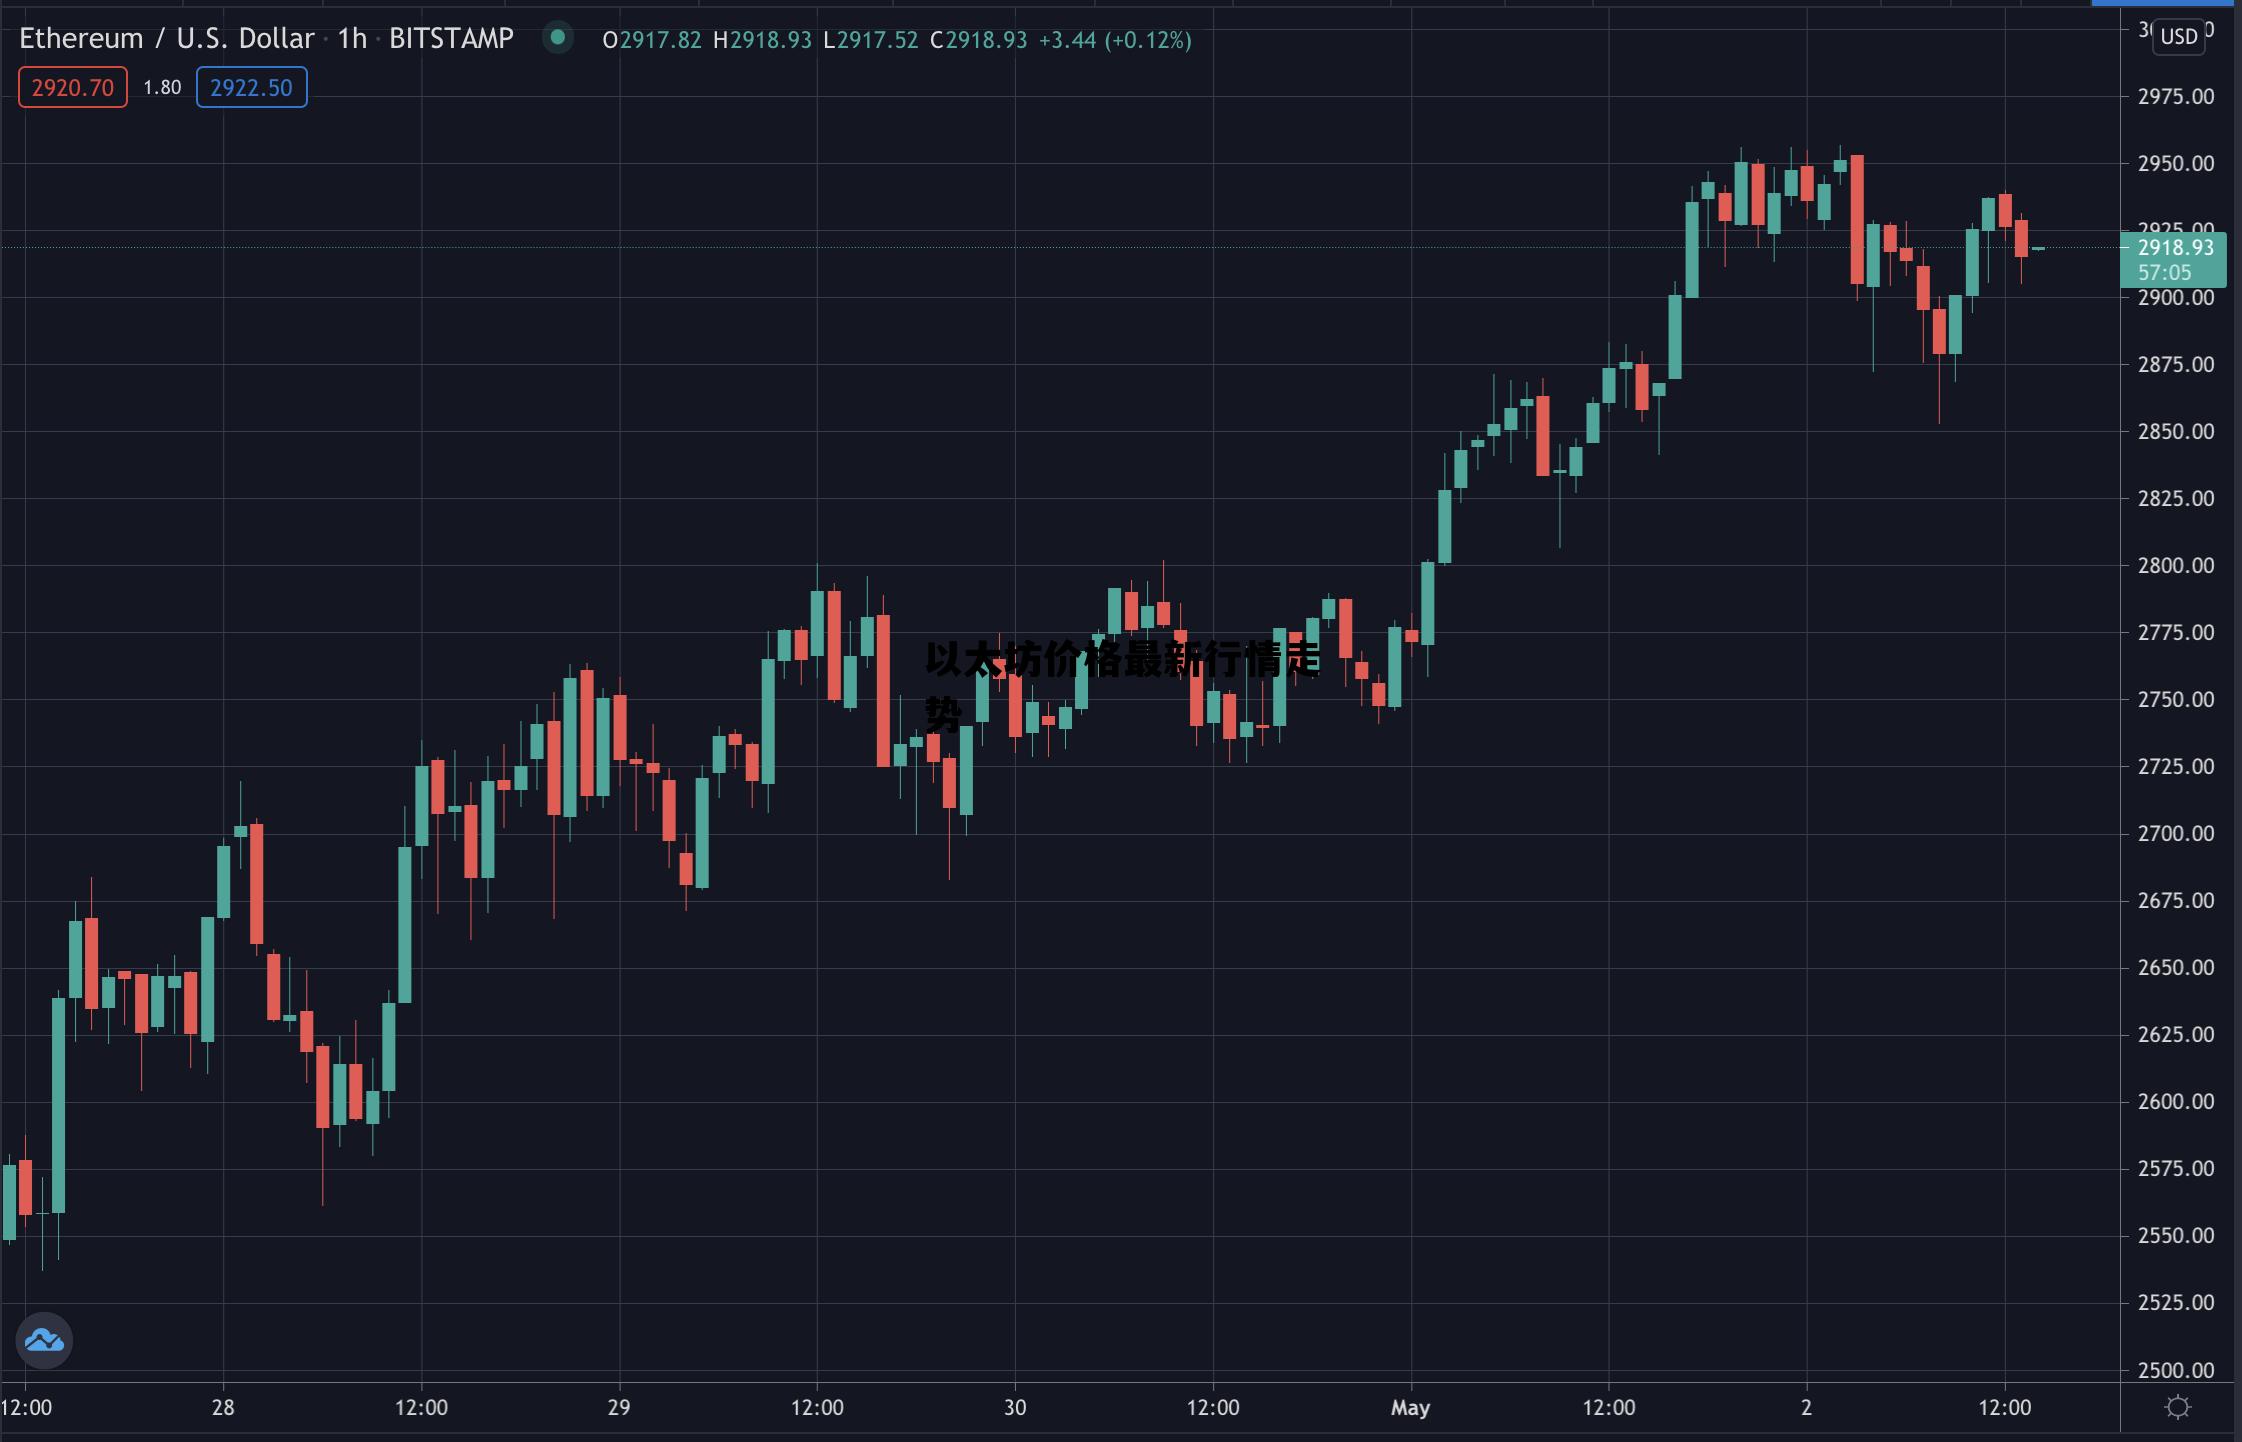Image resolution: width=2242 pixels, height=1442 pixels.
Task: Click the 30 date axis label
Action: 1015,1408
